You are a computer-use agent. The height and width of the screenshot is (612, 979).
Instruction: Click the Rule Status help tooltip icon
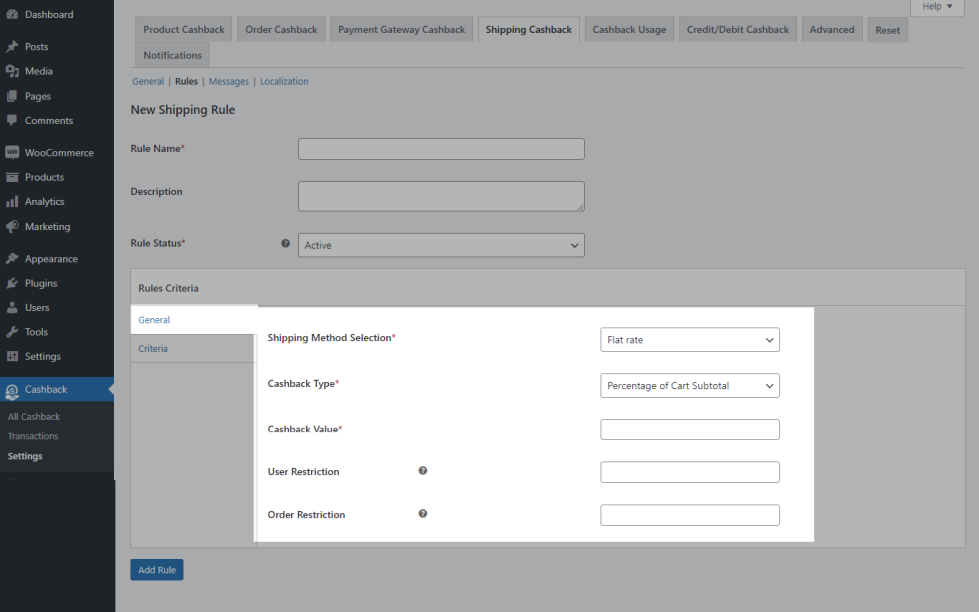pos(286,244)
